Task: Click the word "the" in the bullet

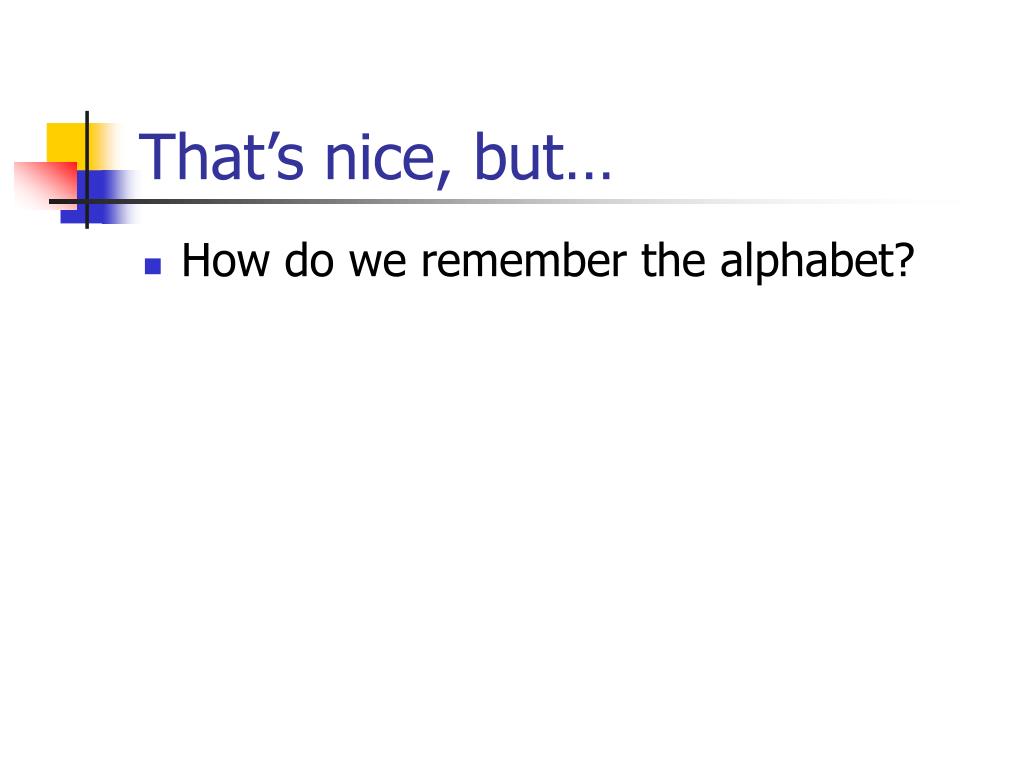Action: [x=673, y=261]
